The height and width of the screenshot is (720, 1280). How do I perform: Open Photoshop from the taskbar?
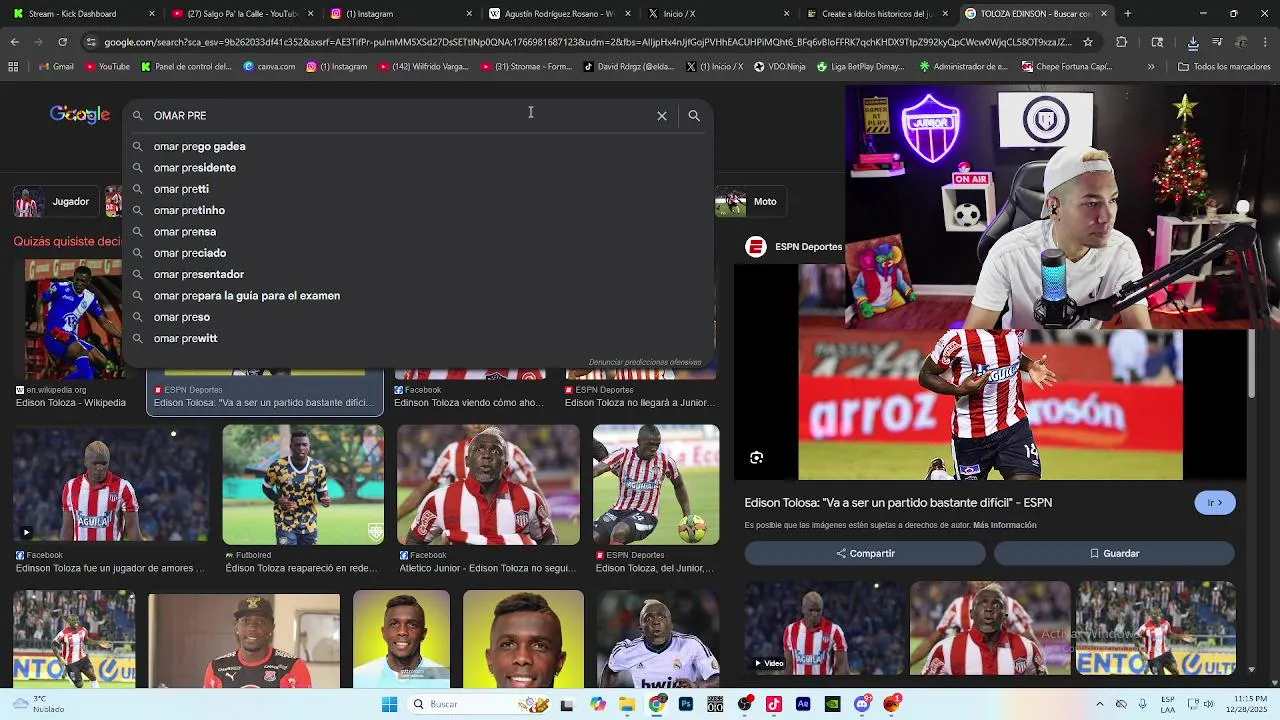click(686, 704)
